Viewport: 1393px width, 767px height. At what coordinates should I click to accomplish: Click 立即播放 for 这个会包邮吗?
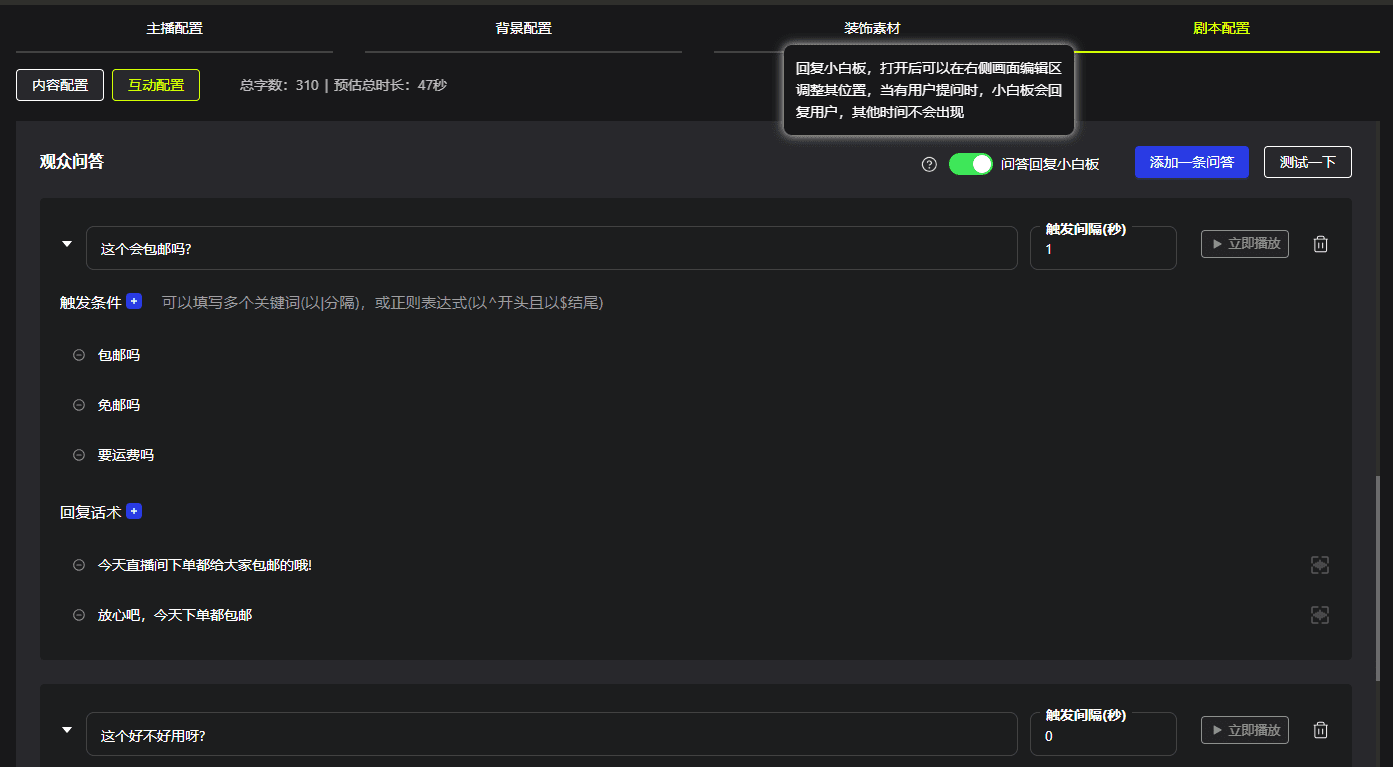tap(1245, 243)
